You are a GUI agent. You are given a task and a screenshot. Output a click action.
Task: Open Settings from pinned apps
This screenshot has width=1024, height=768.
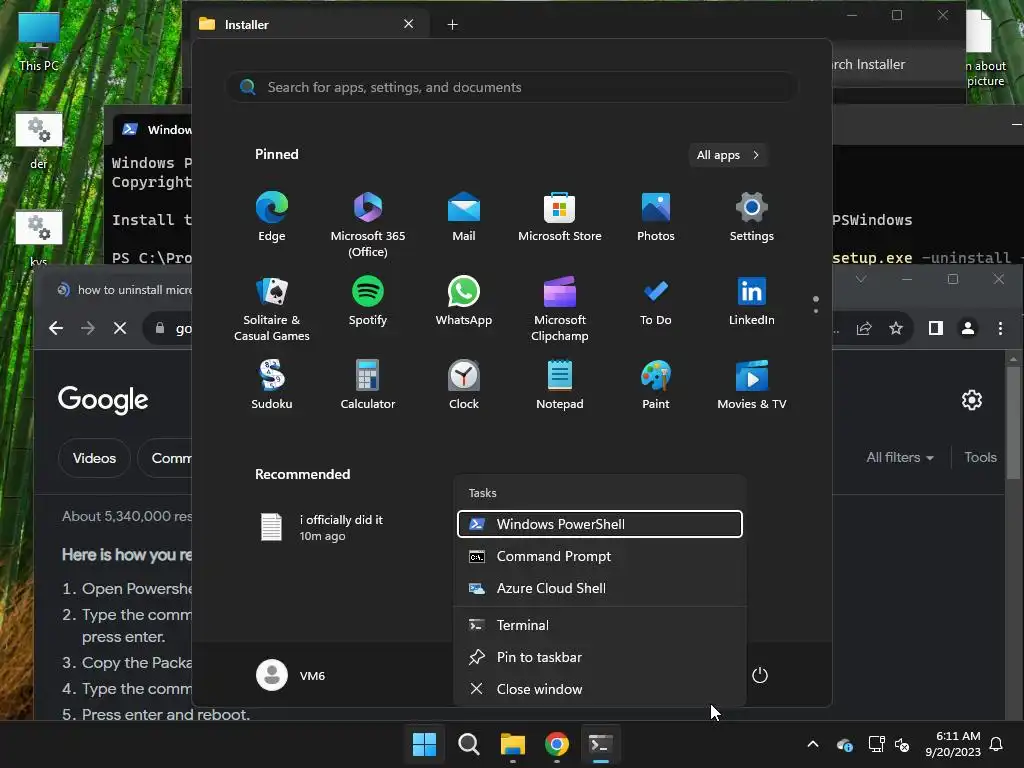click(x=752, y=217)
